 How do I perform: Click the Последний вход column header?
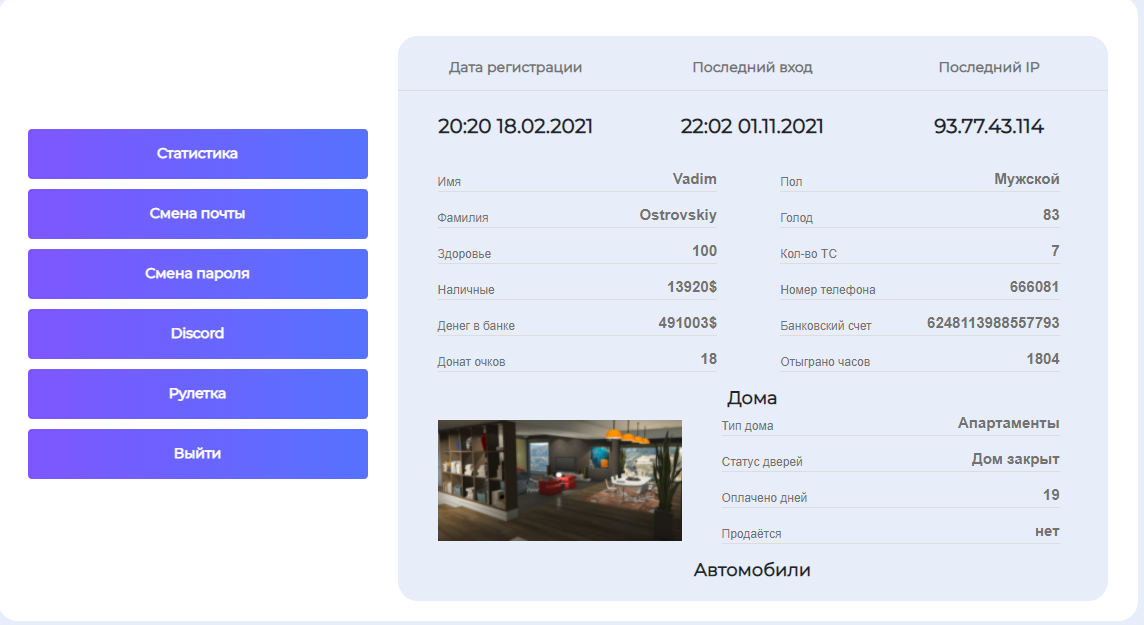pyautogui.click(x=752, y=68)
